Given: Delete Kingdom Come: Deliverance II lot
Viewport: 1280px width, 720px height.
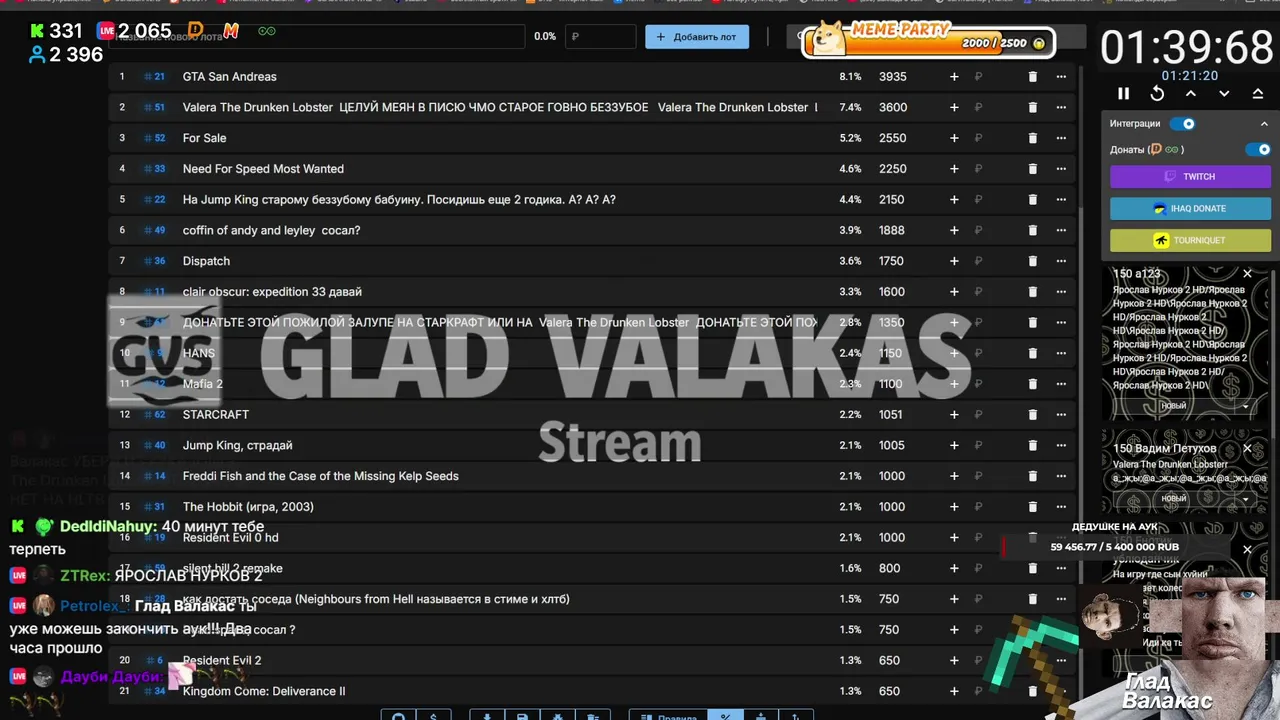Looking at the screenshot, I should 1033,691.
